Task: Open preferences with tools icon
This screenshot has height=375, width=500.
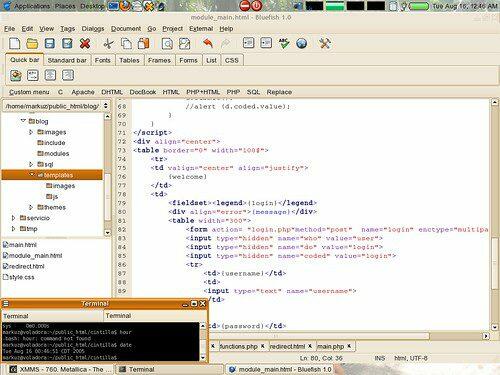Action: (x=325, y=43)
